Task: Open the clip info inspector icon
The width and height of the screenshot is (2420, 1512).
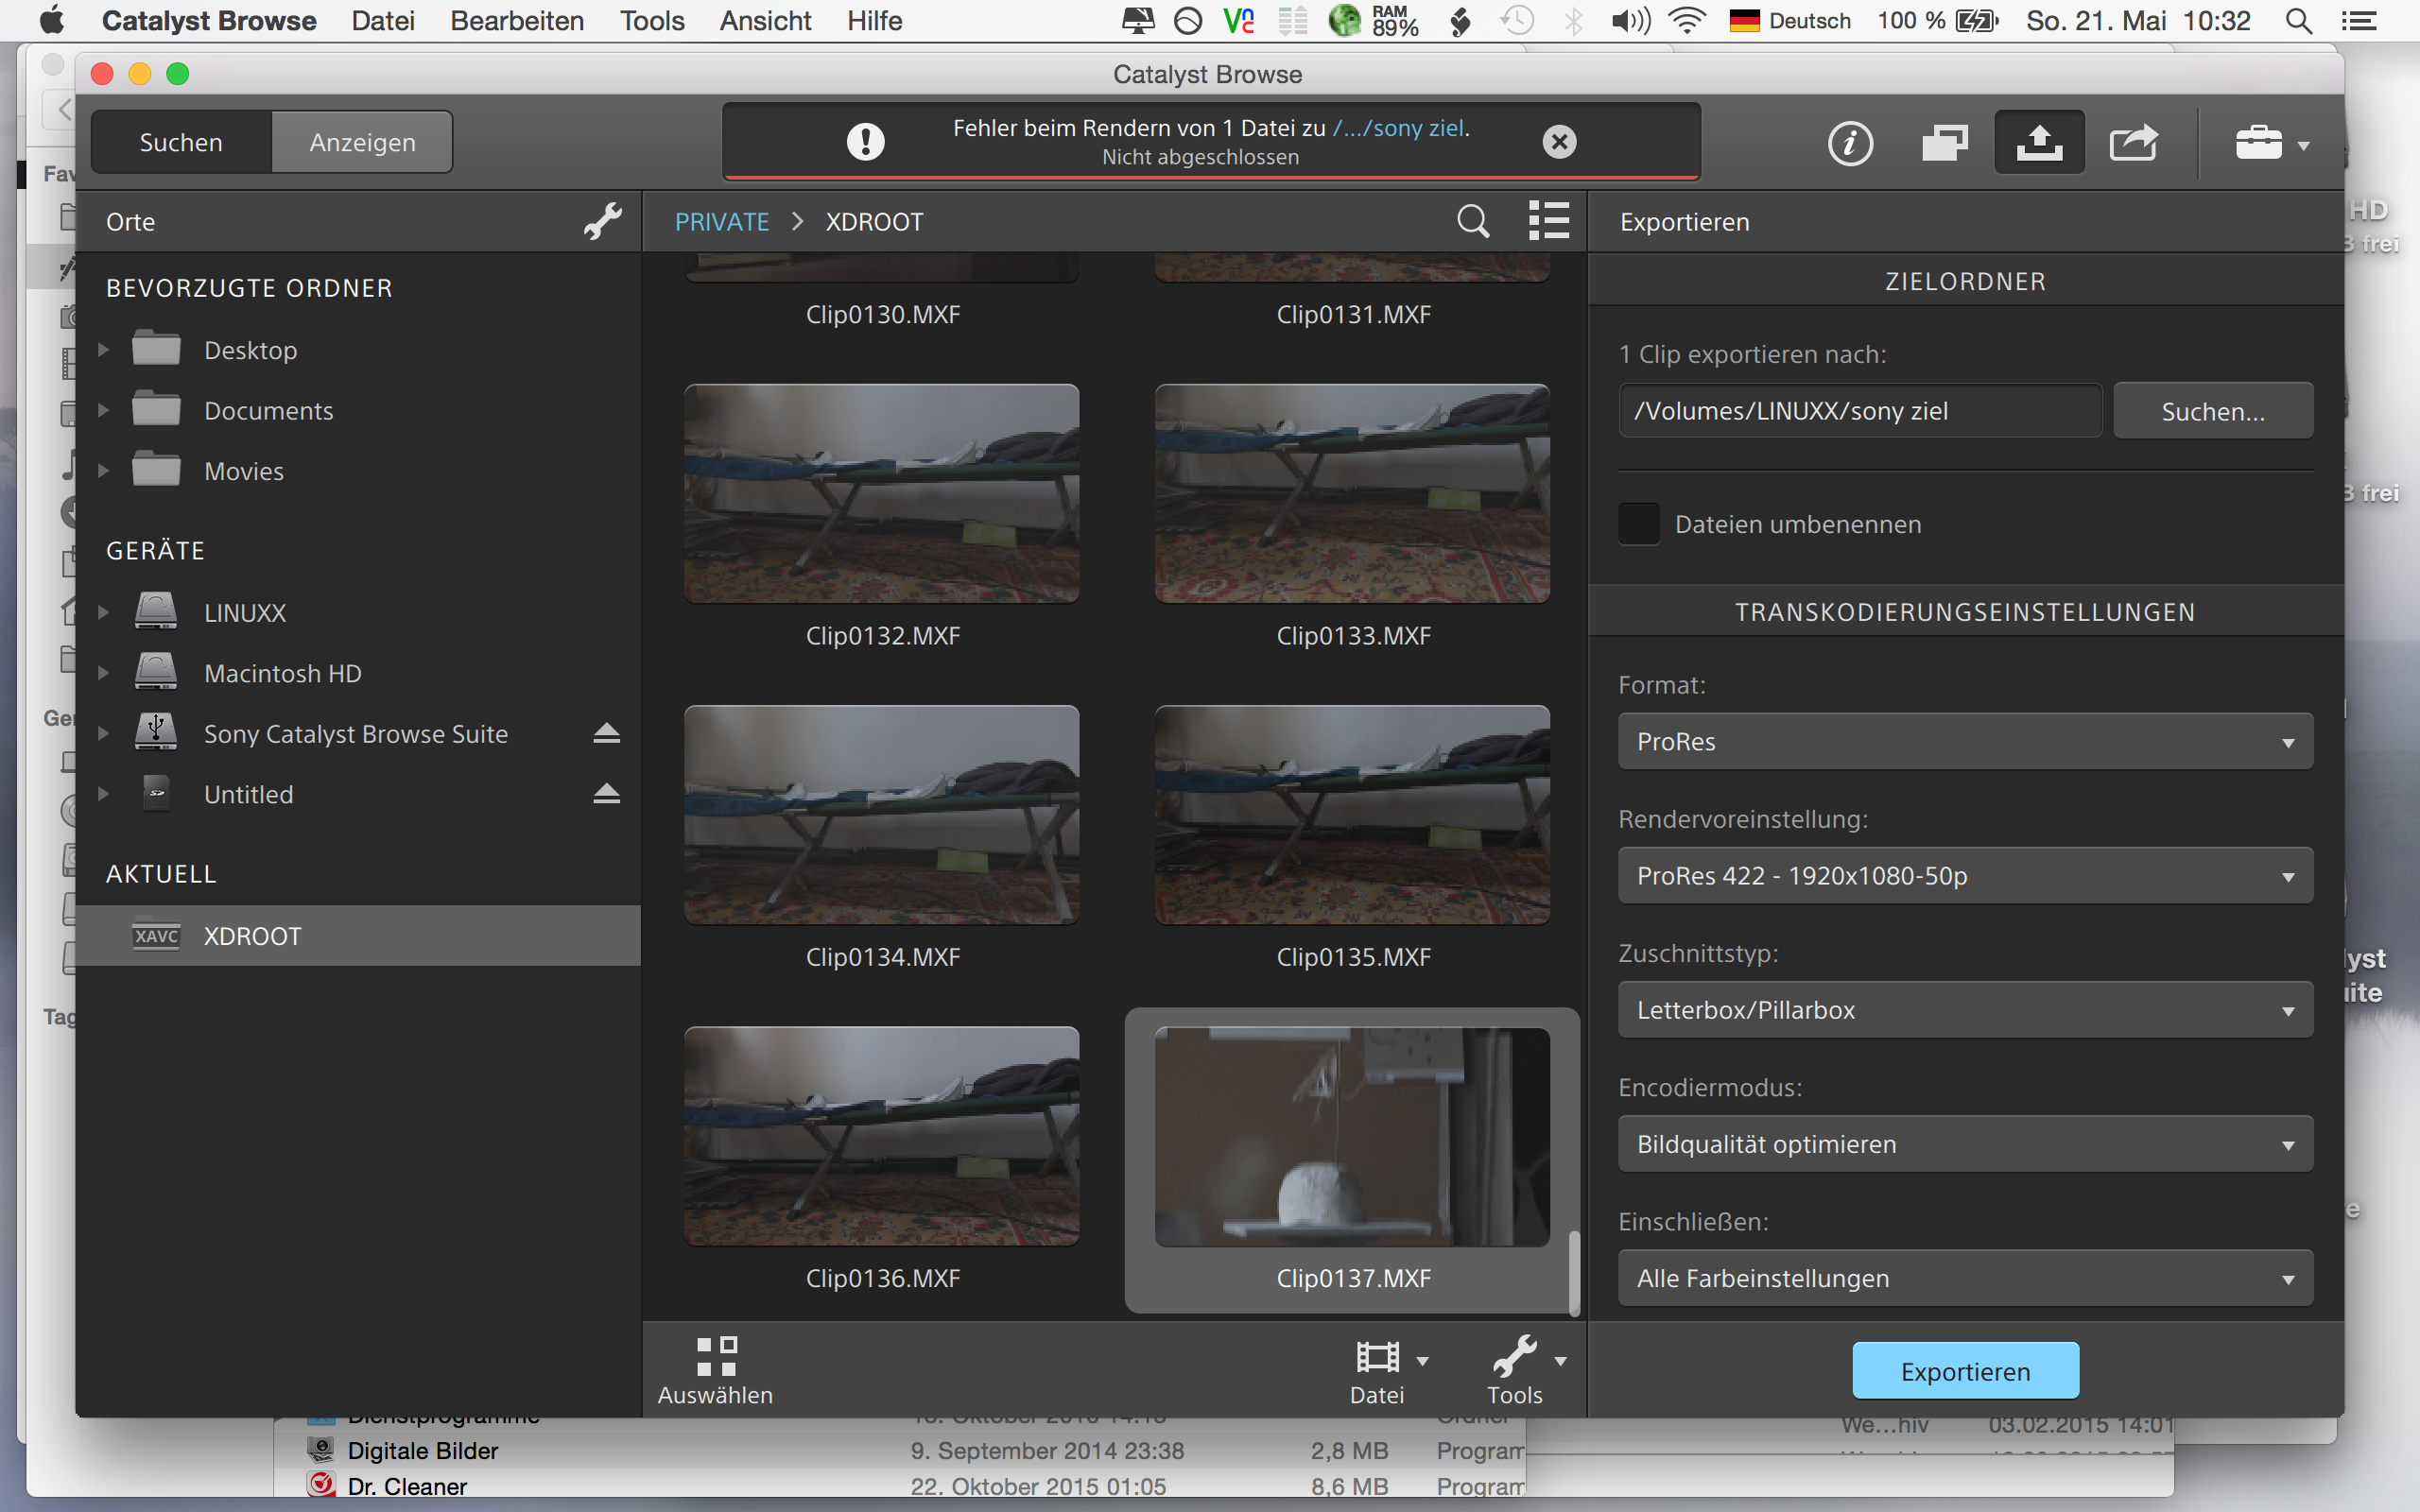Action: pyautogui.click(x=1849, y=143)
